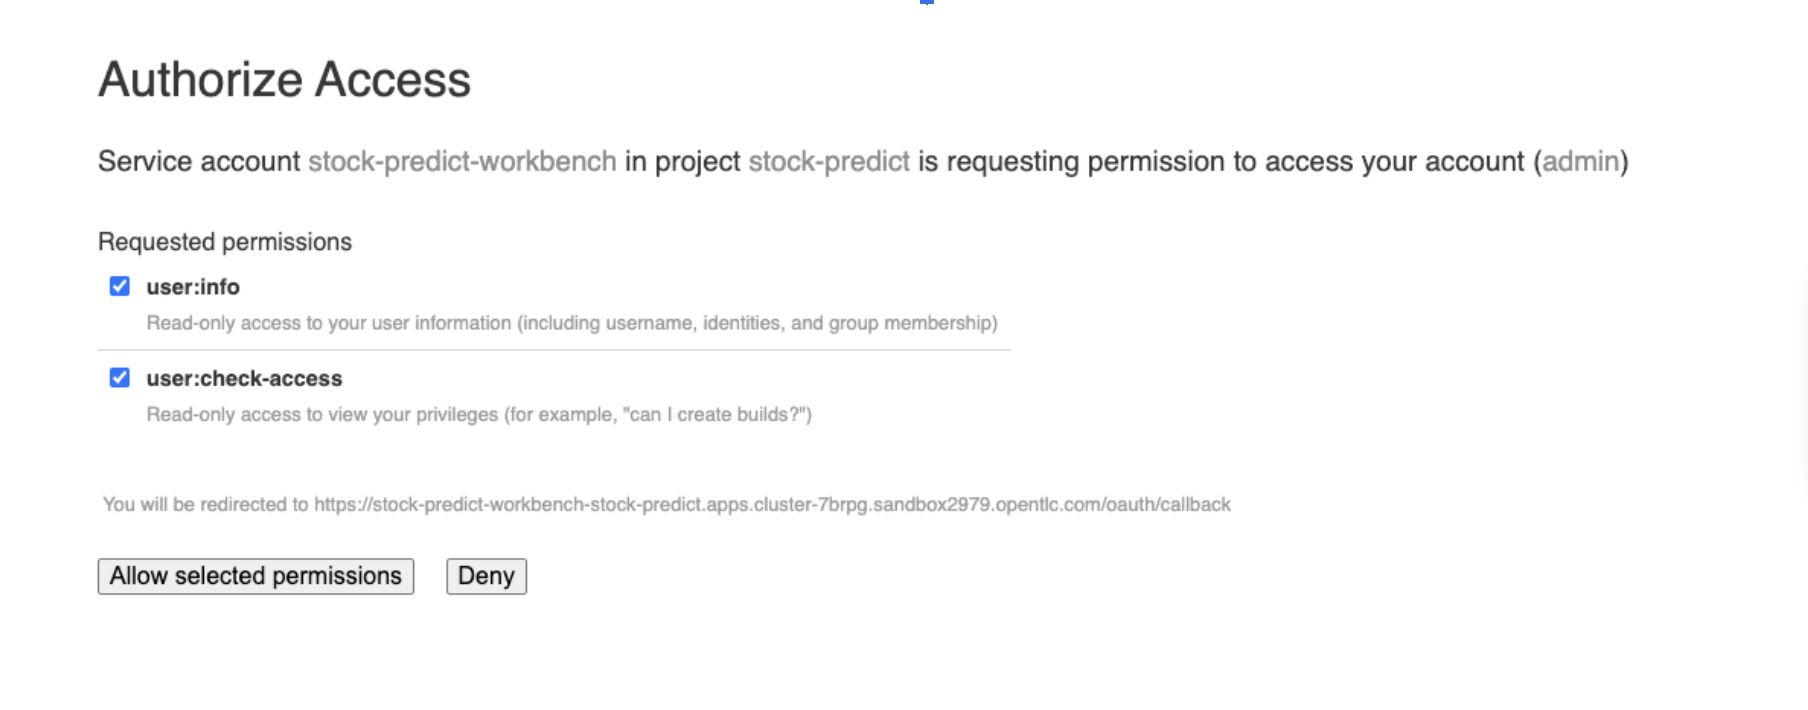Click the small blue marker at top edge
The image size is (1808, 710).
point(927,2)
